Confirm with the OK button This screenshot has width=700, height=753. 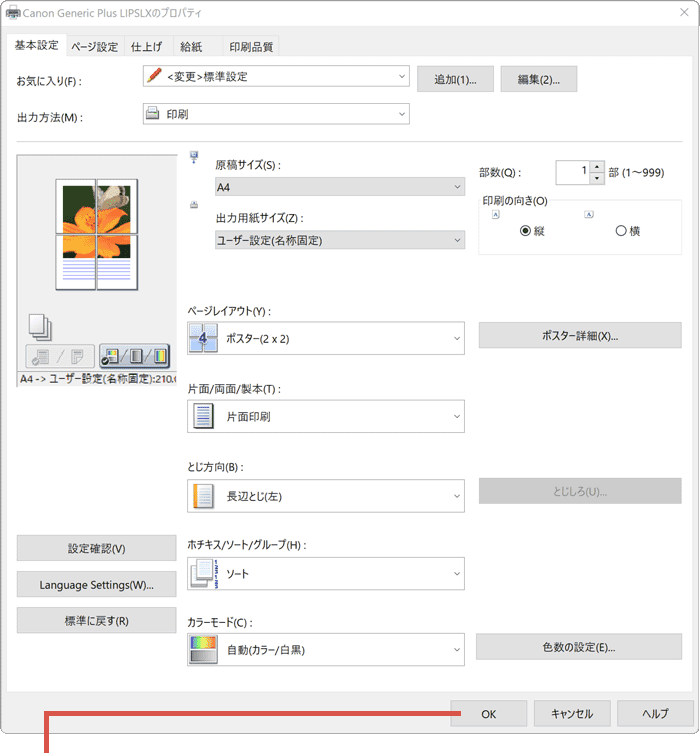tap(488, 714)
